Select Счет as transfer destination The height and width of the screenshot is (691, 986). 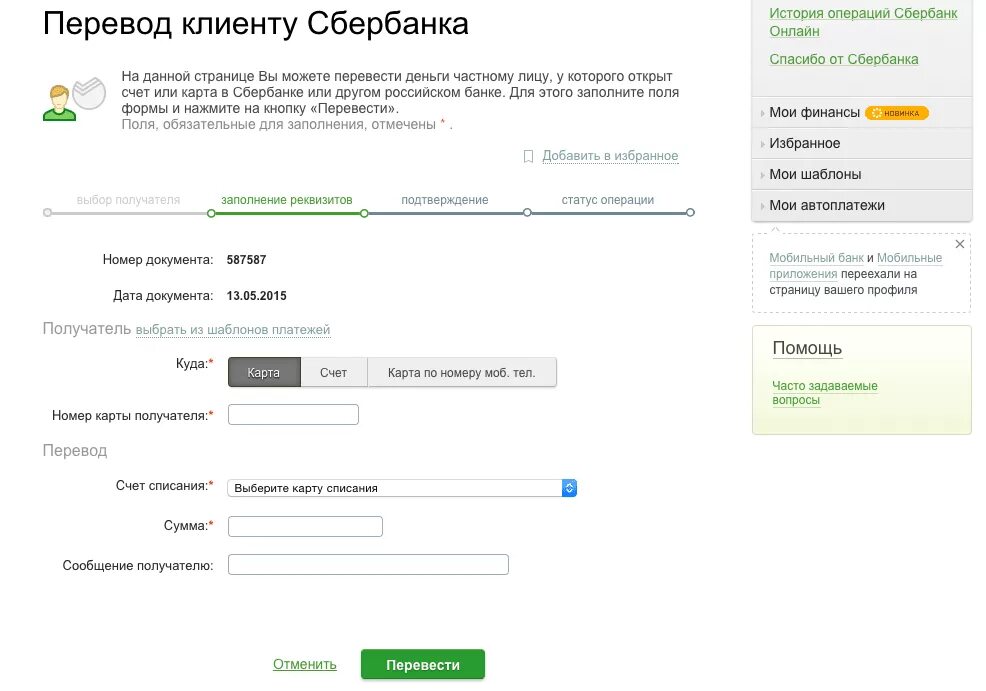[333, 372]
